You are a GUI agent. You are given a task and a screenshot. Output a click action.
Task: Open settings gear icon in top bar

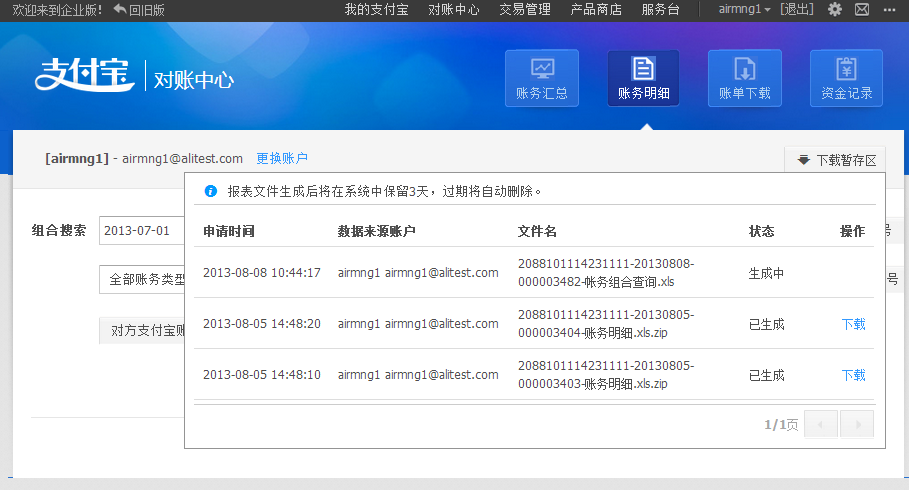(x=835, y=9)
